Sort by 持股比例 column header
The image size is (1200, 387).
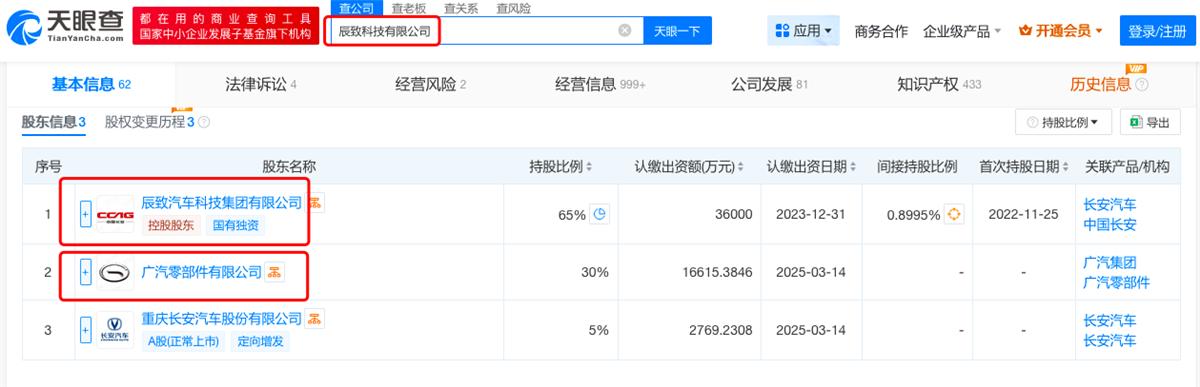coord(561,165)
